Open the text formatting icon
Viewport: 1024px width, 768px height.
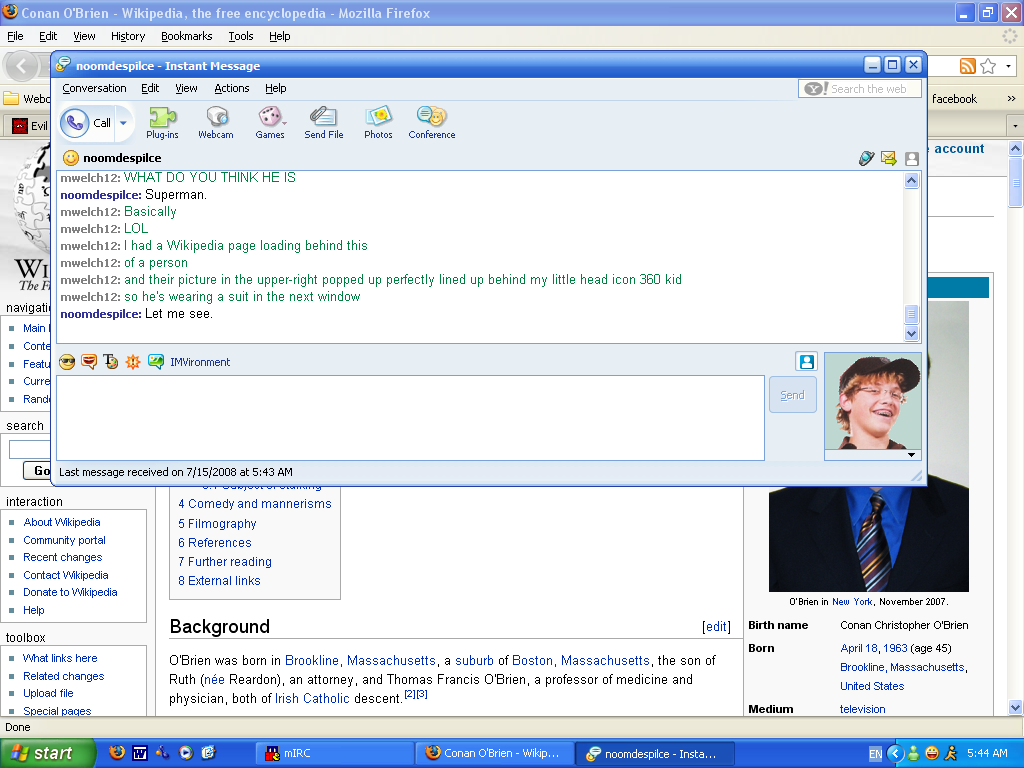click(110, 361)
